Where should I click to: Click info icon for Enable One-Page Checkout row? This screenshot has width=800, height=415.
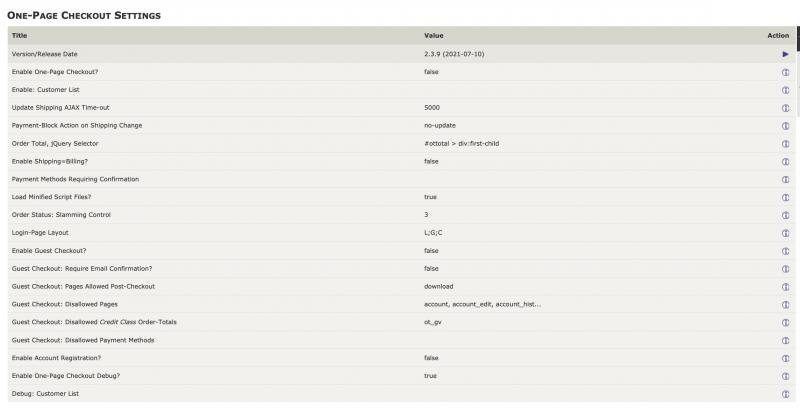tap(785, 72)
